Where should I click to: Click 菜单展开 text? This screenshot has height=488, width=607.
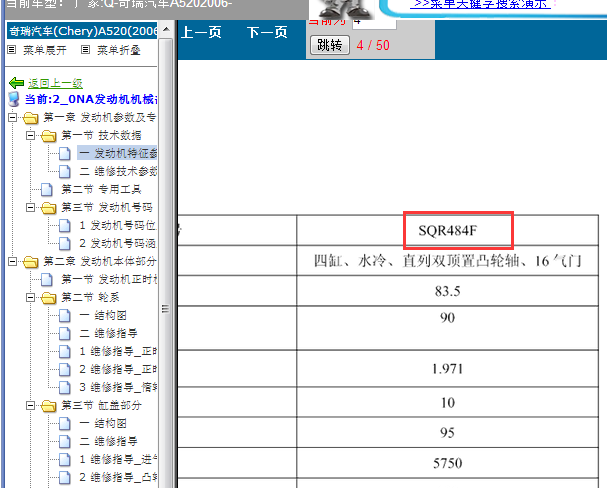[45, 50]
